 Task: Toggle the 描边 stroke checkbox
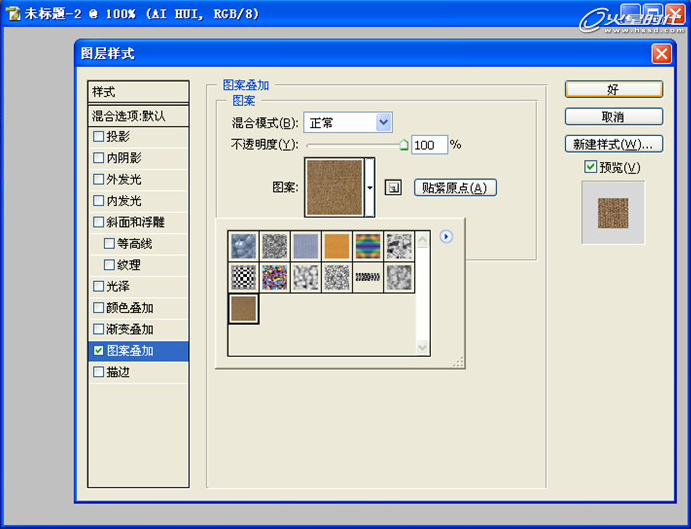(x=98, y=372)
